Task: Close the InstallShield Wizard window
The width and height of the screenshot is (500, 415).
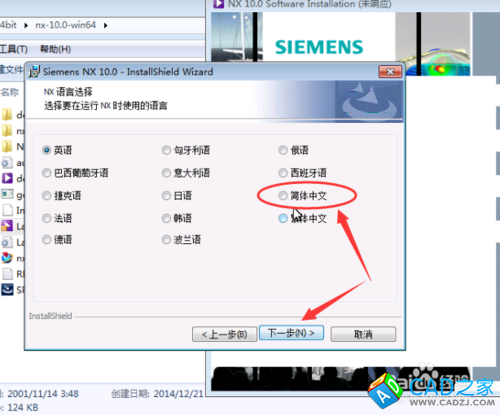Action: coord(390,72)
